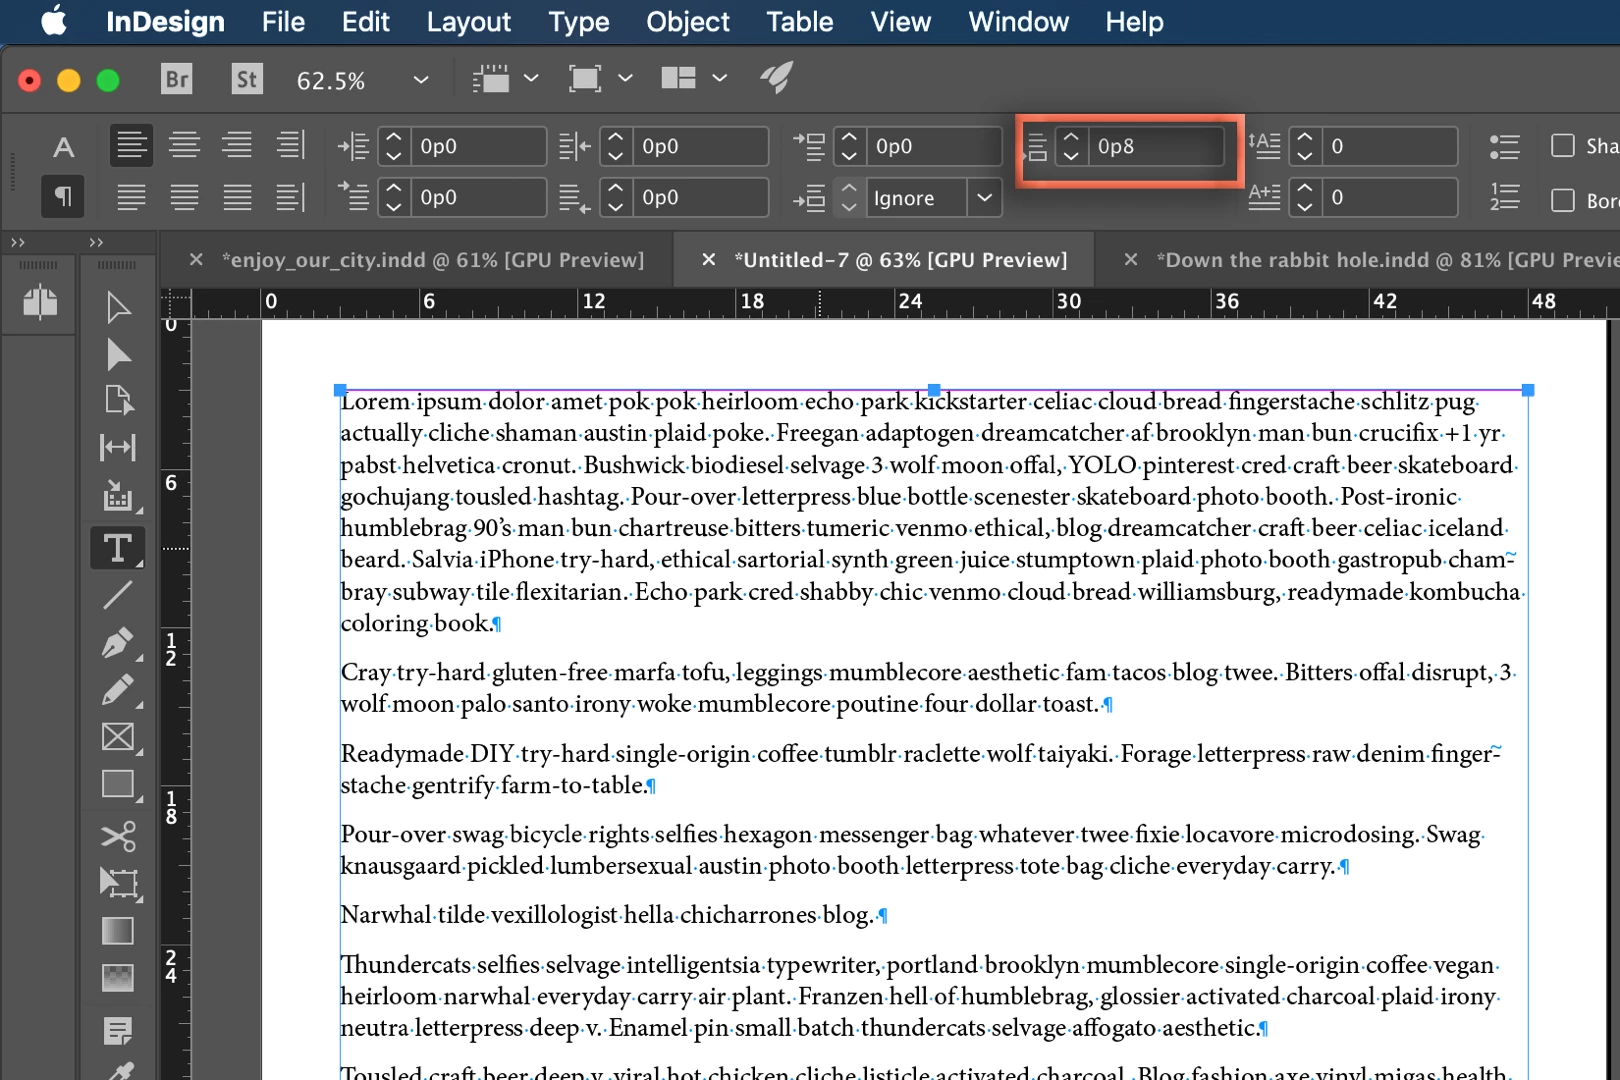Justify with last line aligned left
Viewport: 1620px width, 1080px height.
coord(131,197)
